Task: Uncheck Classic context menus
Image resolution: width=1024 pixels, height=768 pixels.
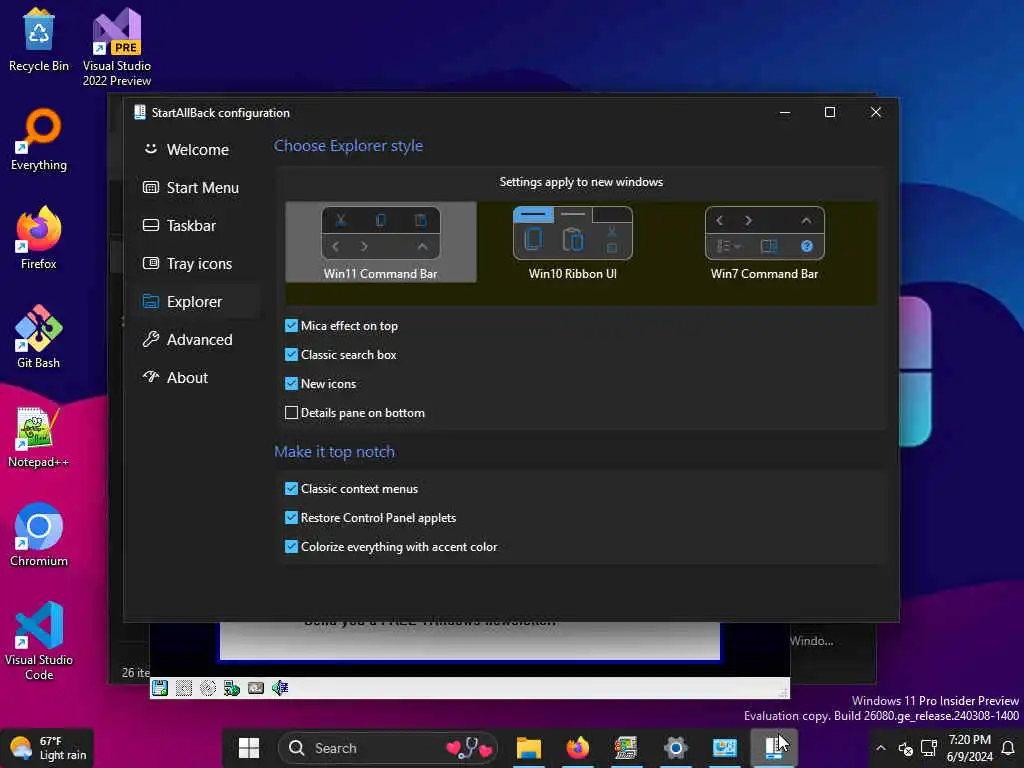Action: (x=291, y=488)
